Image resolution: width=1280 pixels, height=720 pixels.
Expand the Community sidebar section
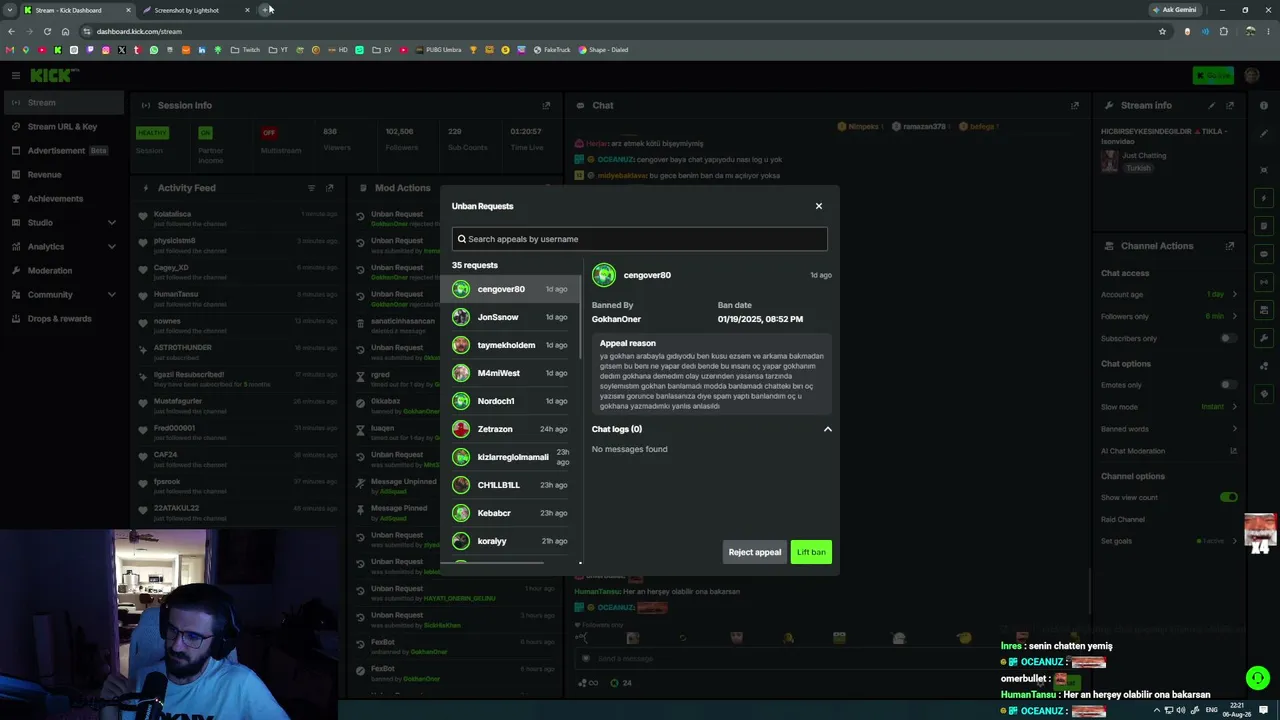point(64,294)
